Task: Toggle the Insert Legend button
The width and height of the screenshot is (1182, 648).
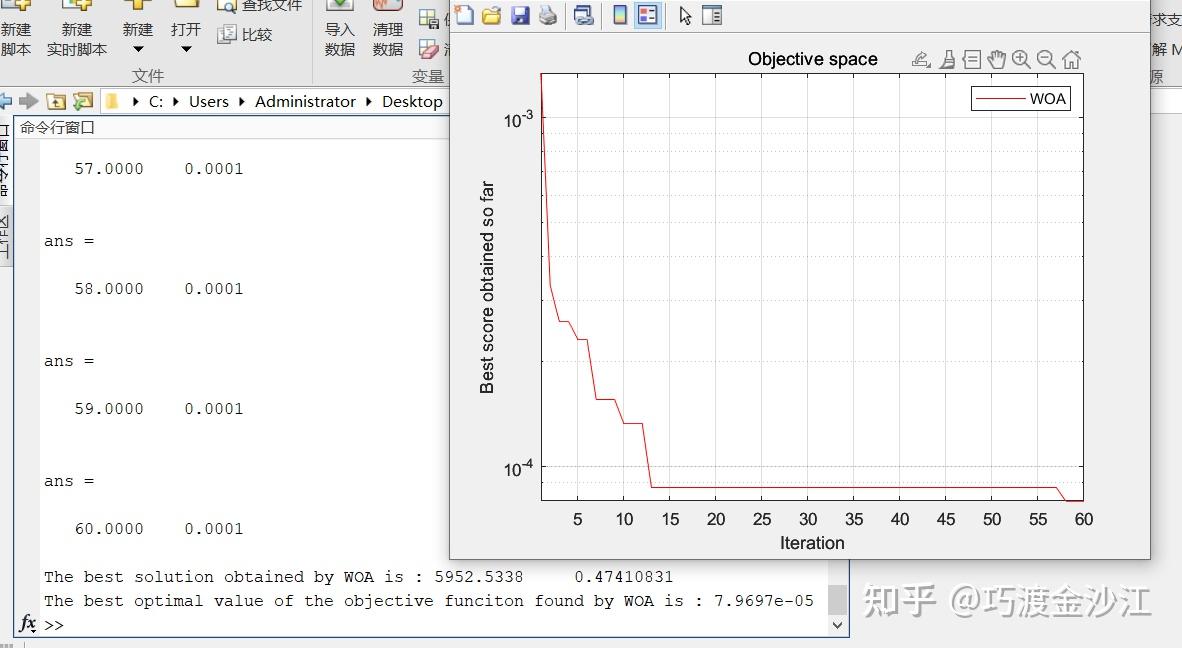Action: tap(648, 15)
